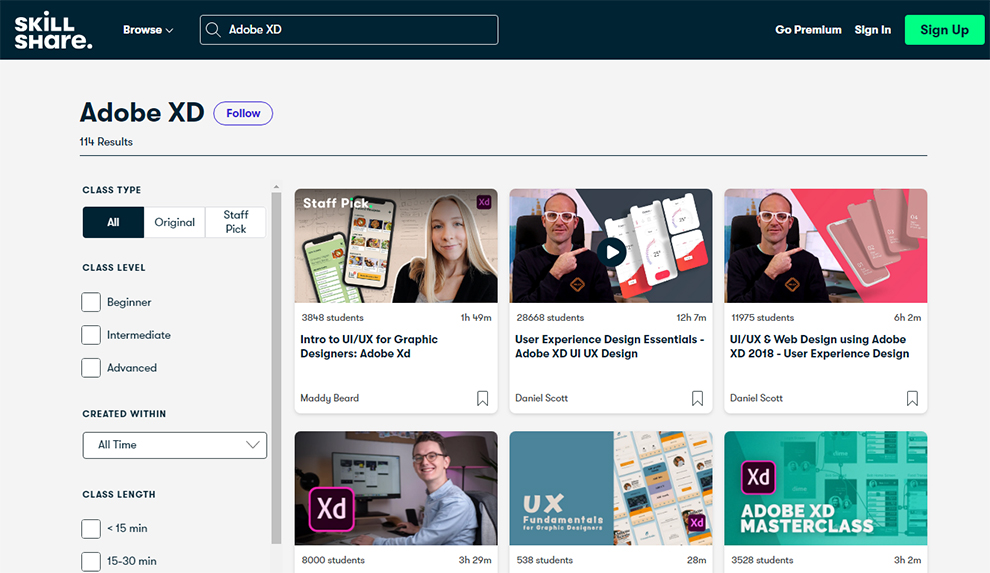The width and height of the screenshot is (990, 573).
Task: Check the < 15 min class length
Action: [91, 529]
